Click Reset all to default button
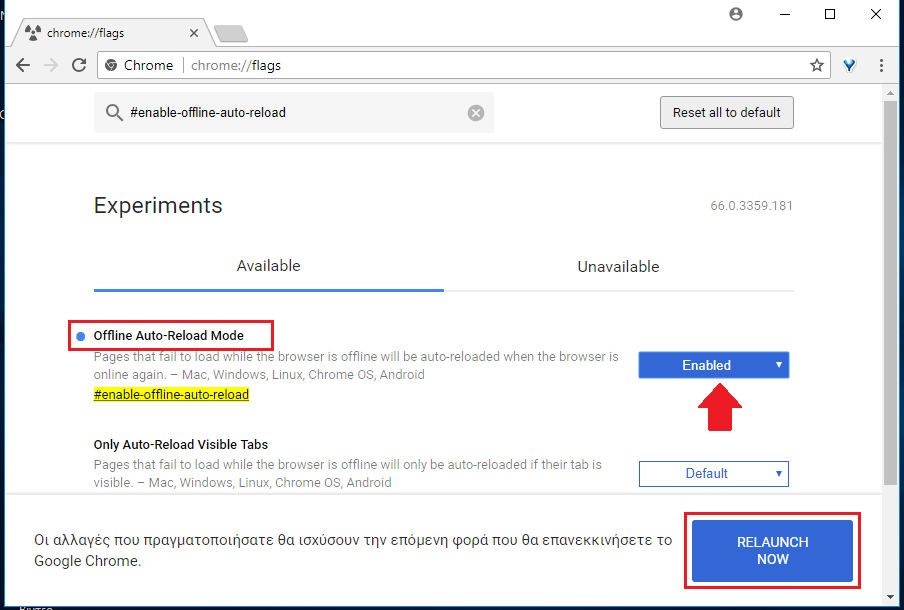This screenshot has width=904, height=610. coord(726,112)
